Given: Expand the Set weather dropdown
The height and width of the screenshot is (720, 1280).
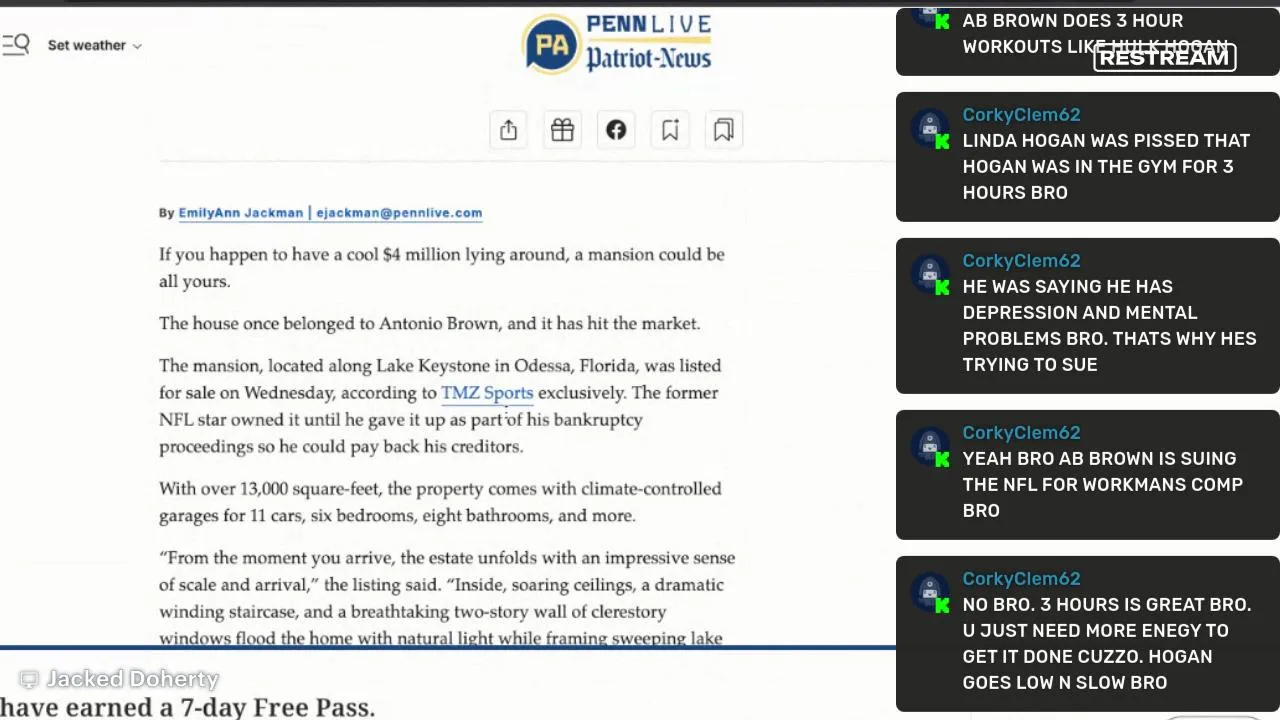Looking at the screenshot, I should click(x=94, y=45).
